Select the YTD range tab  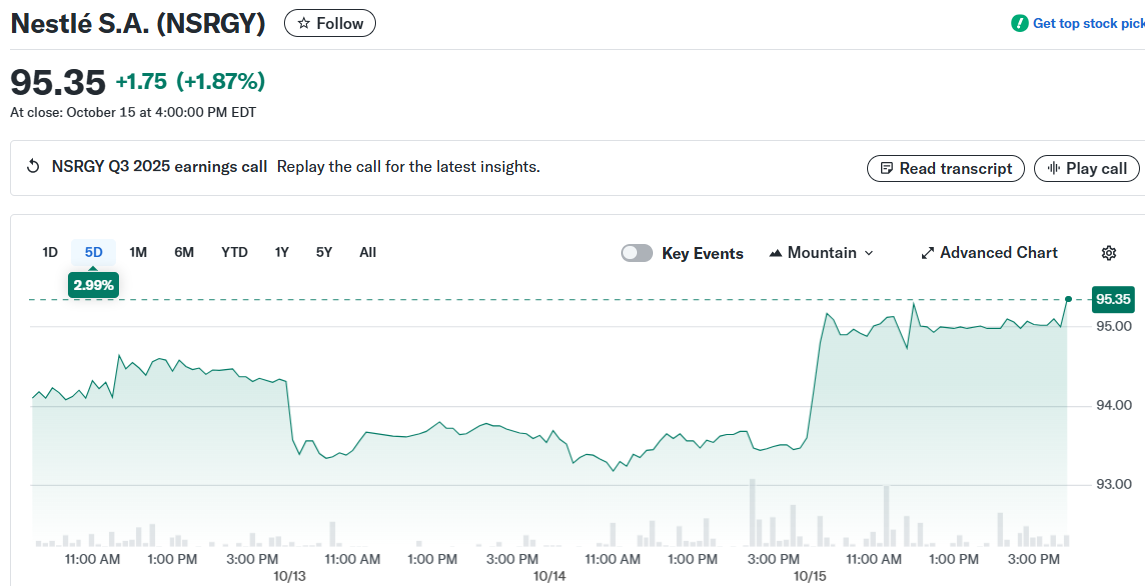click(234, 252)
